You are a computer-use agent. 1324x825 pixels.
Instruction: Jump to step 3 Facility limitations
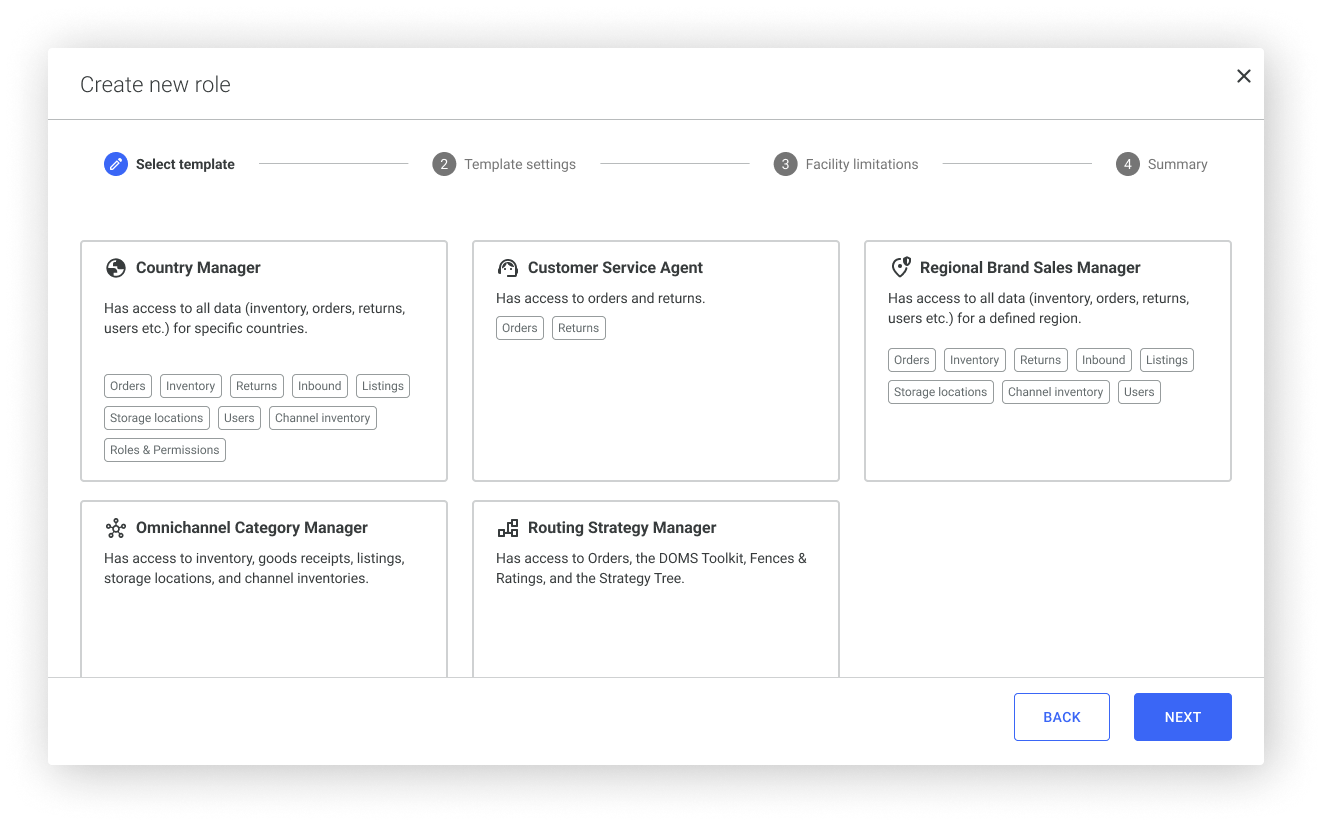point(847,164)
